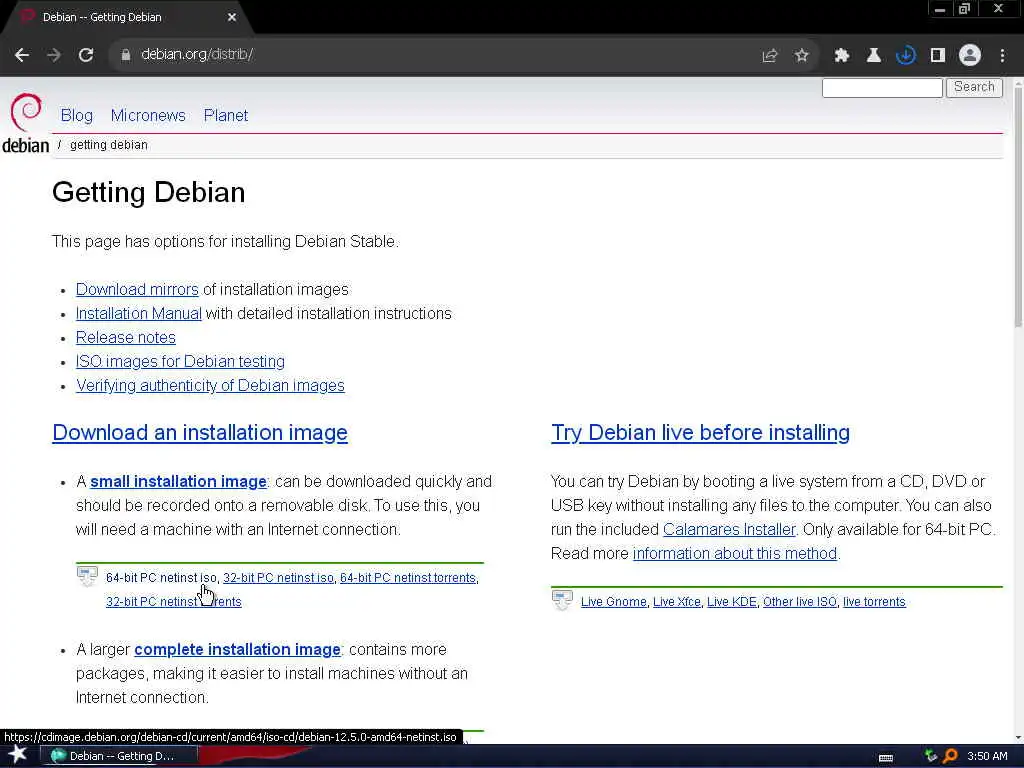Screen dimensions: 1024x768
Task: Download the 32-bit PC netinst iso
Action: coord(278,578)
